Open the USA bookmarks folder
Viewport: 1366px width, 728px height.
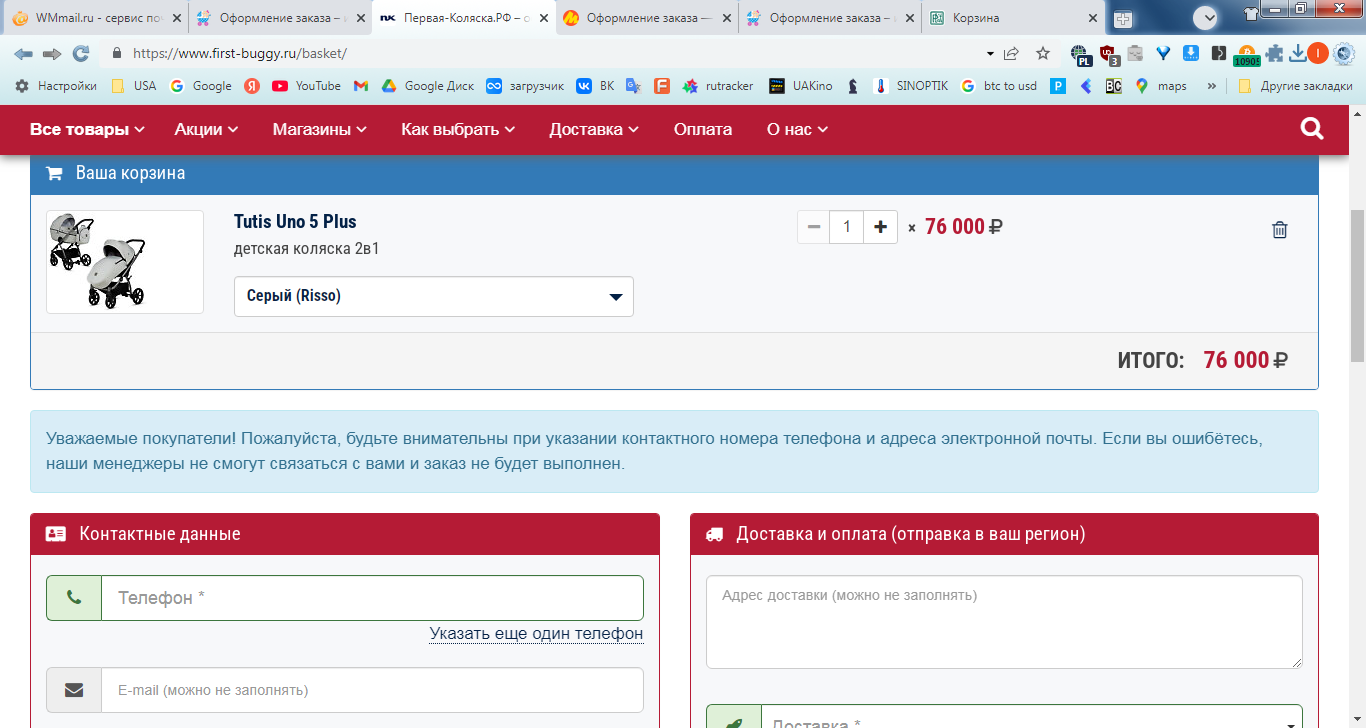[134, 86]
